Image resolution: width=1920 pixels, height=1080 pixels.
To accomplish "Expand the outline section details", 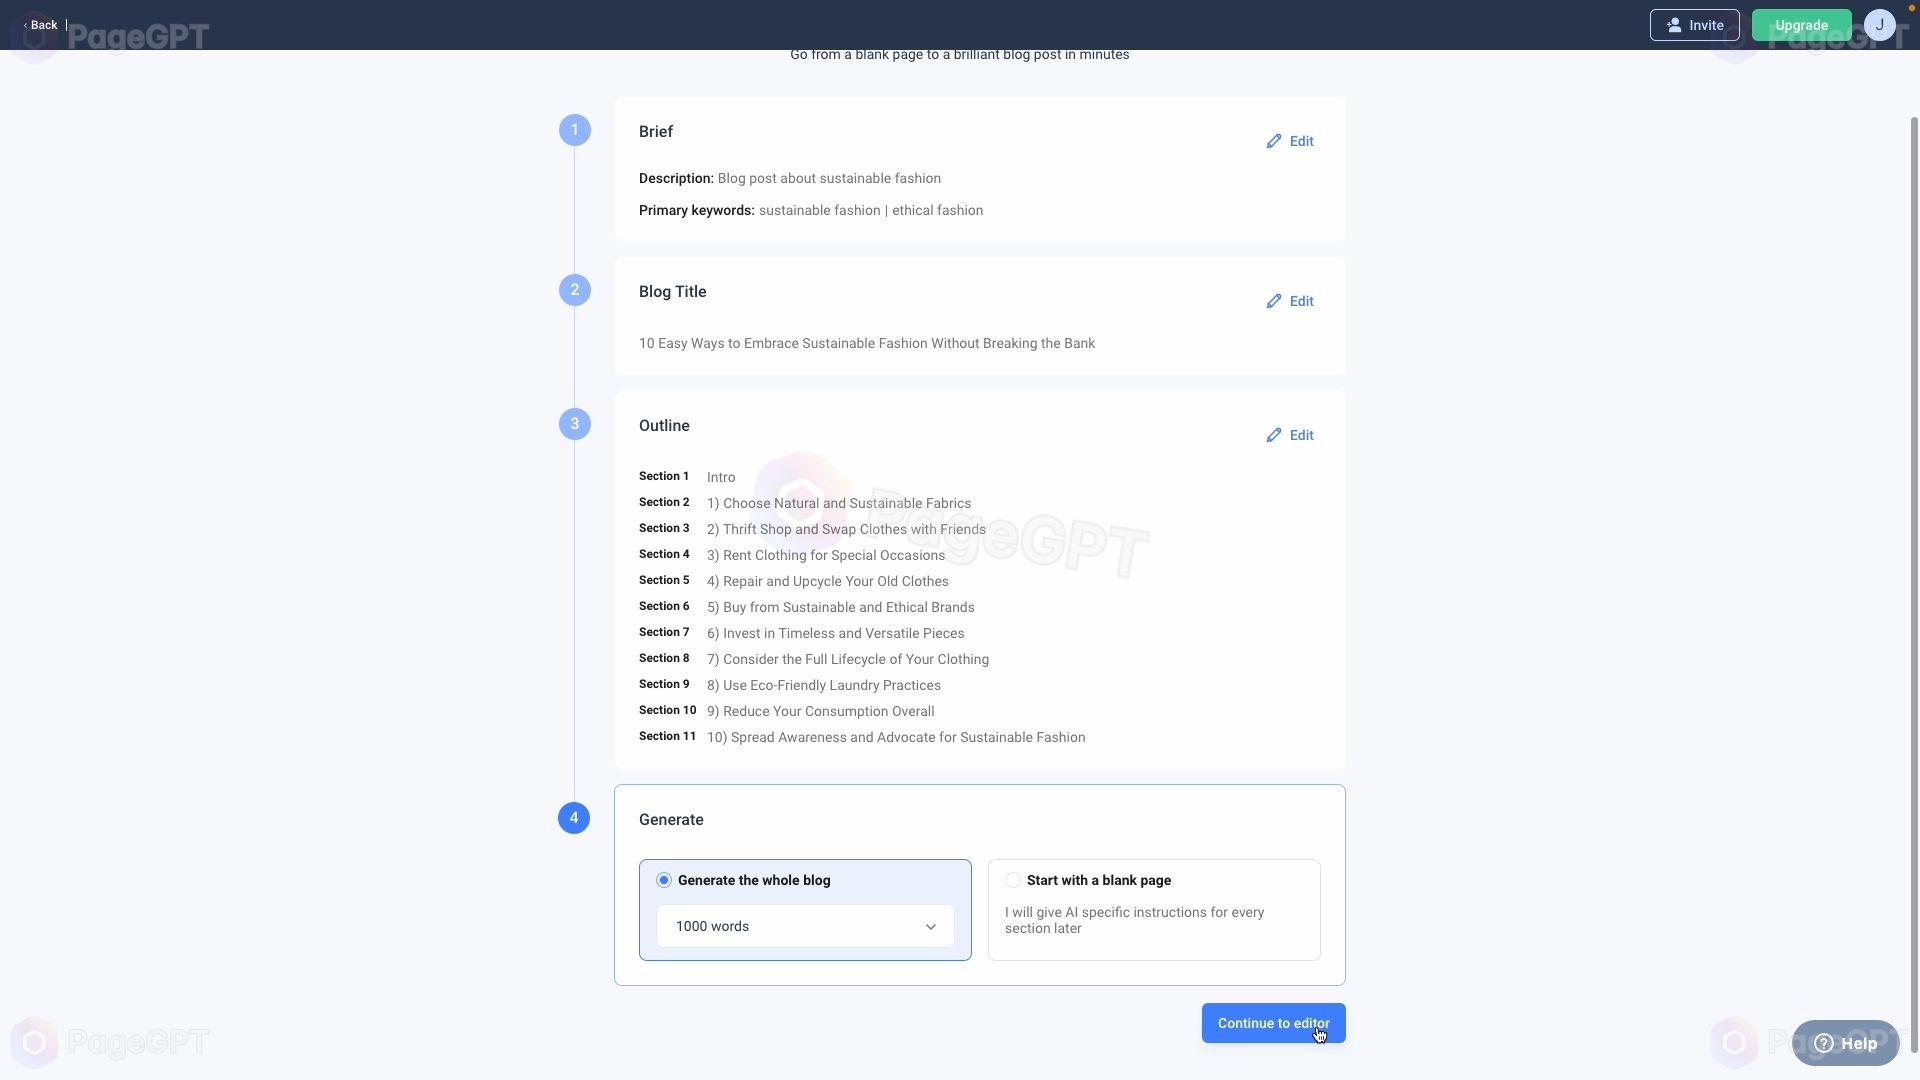I will point(1288,434).
